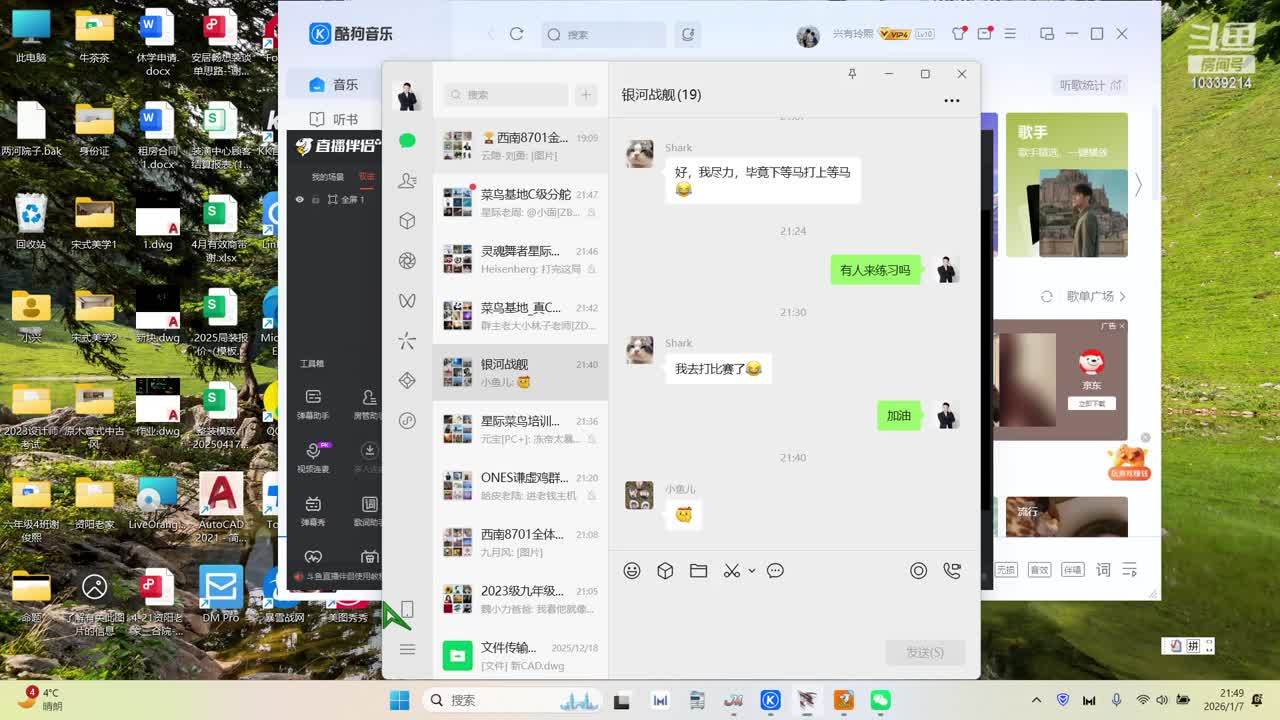This screenshot has height=720, width=1280.
Task: Open WeChat from the Windows taskbar
Action: 880,700
